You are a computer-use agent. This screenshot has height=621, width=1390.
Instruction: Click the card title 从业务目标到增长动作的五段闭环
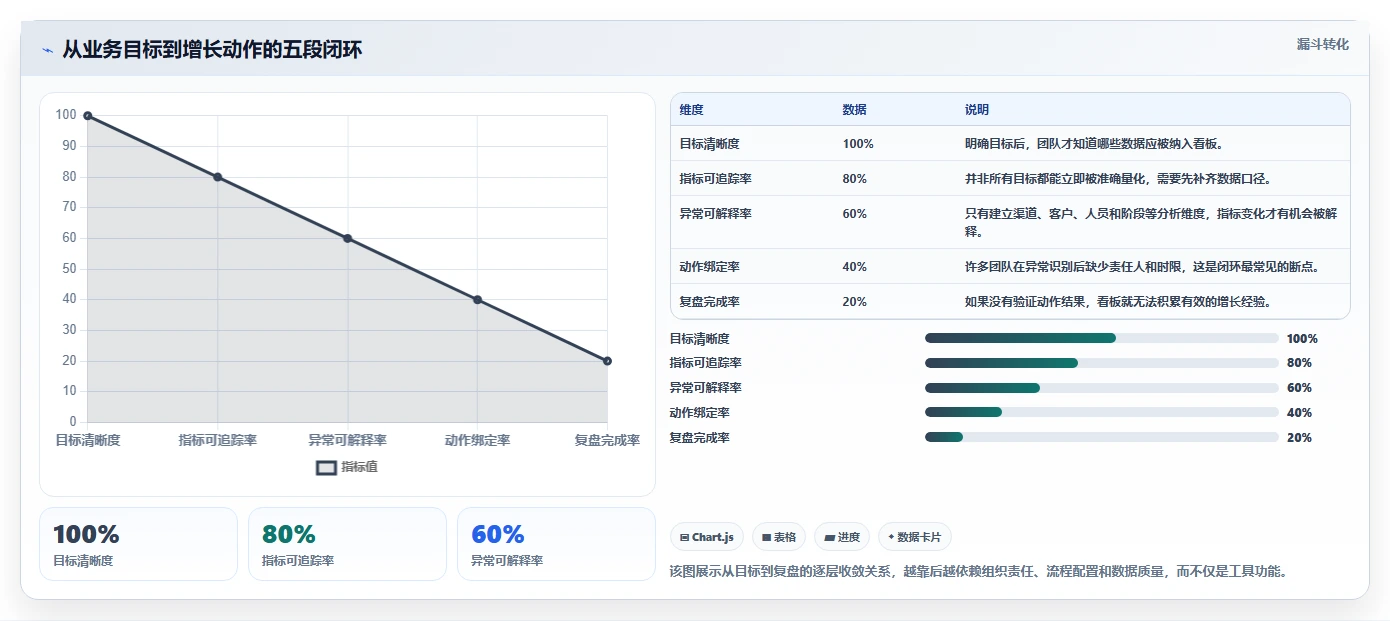pyautogui.click(x=212, y=50)
